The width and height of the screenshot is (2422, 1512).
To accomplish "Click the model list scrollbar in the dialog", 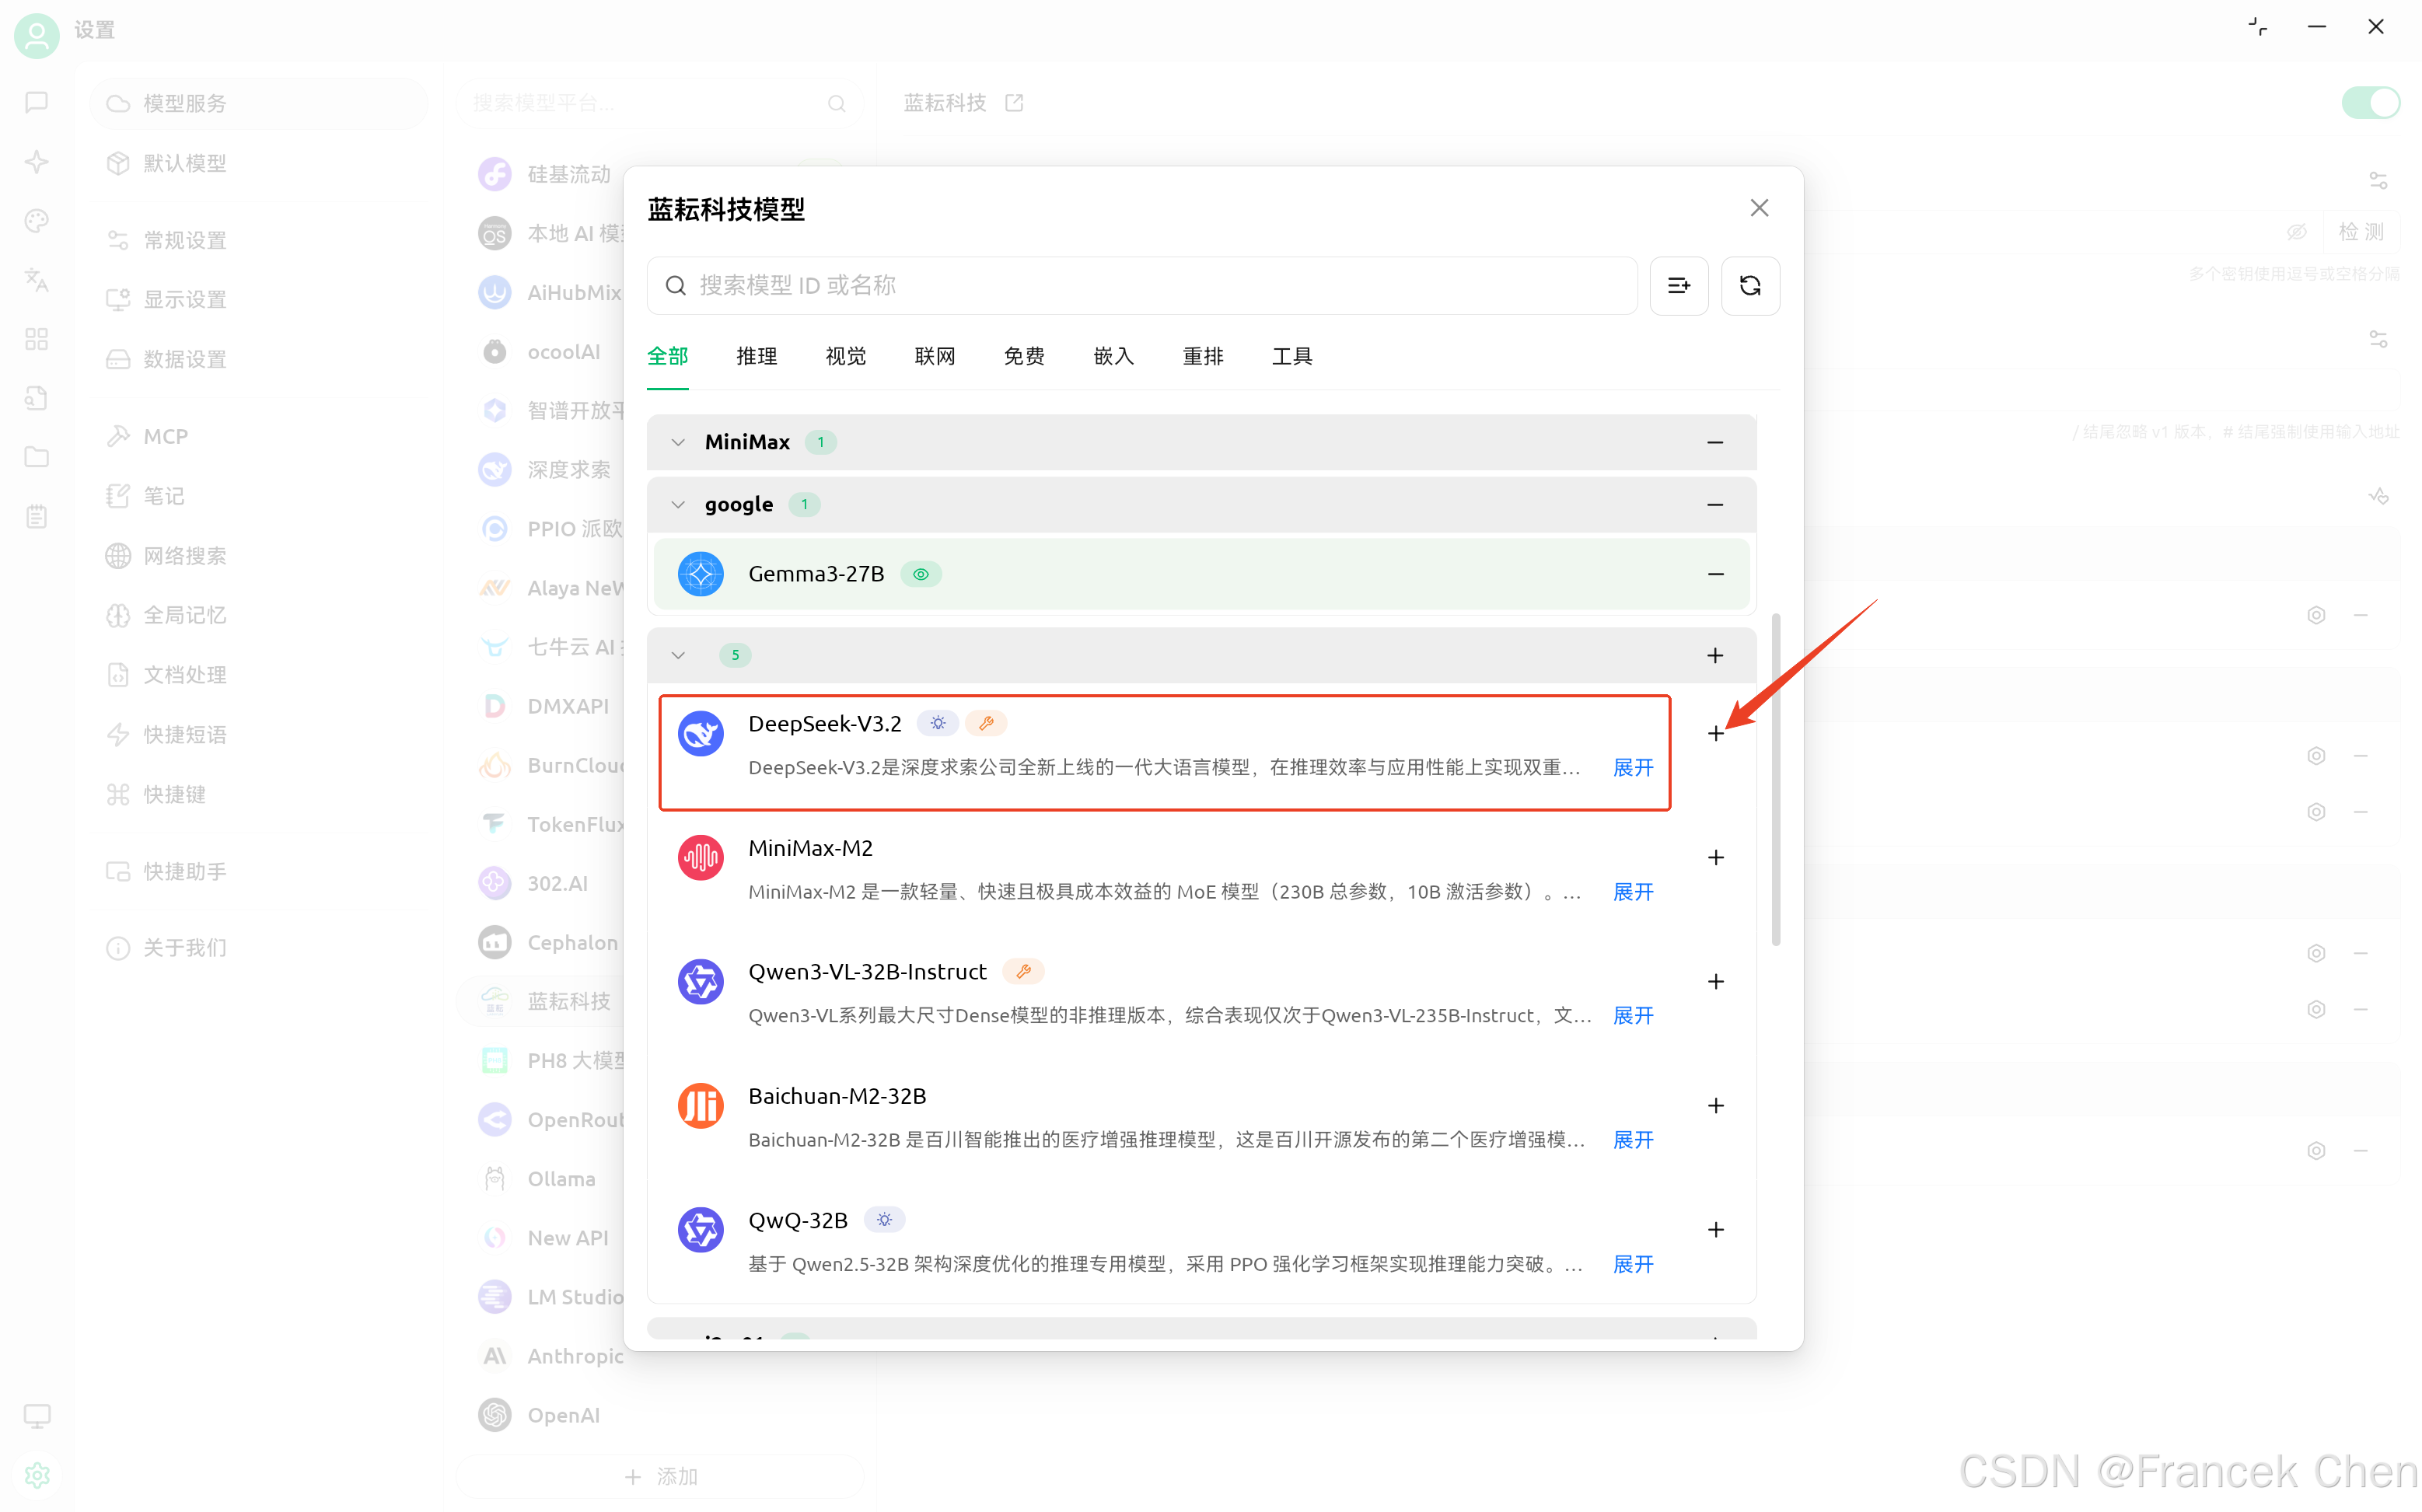I will point(1776,780).
